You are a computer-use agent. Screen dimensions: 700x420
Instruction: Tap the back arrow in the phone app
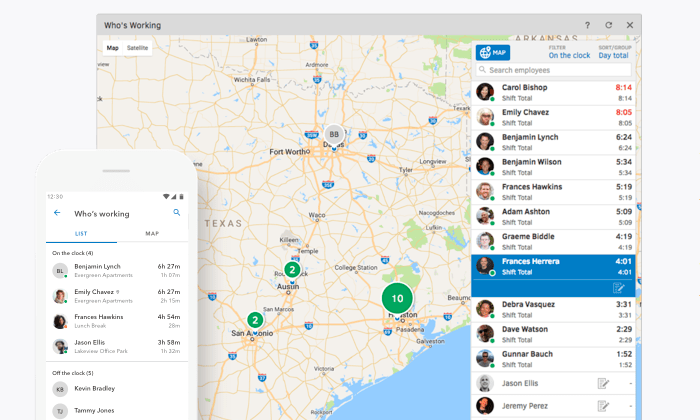pos(57,213)
